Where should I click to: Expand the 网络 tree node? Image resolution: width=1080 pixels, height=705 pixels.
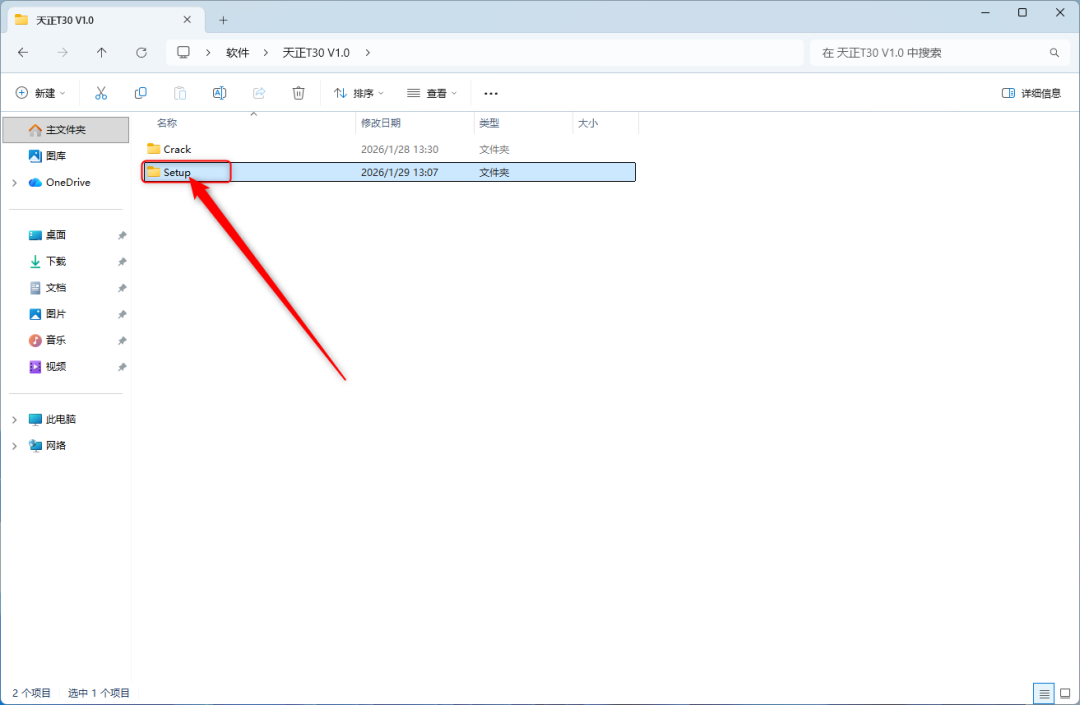14,445
